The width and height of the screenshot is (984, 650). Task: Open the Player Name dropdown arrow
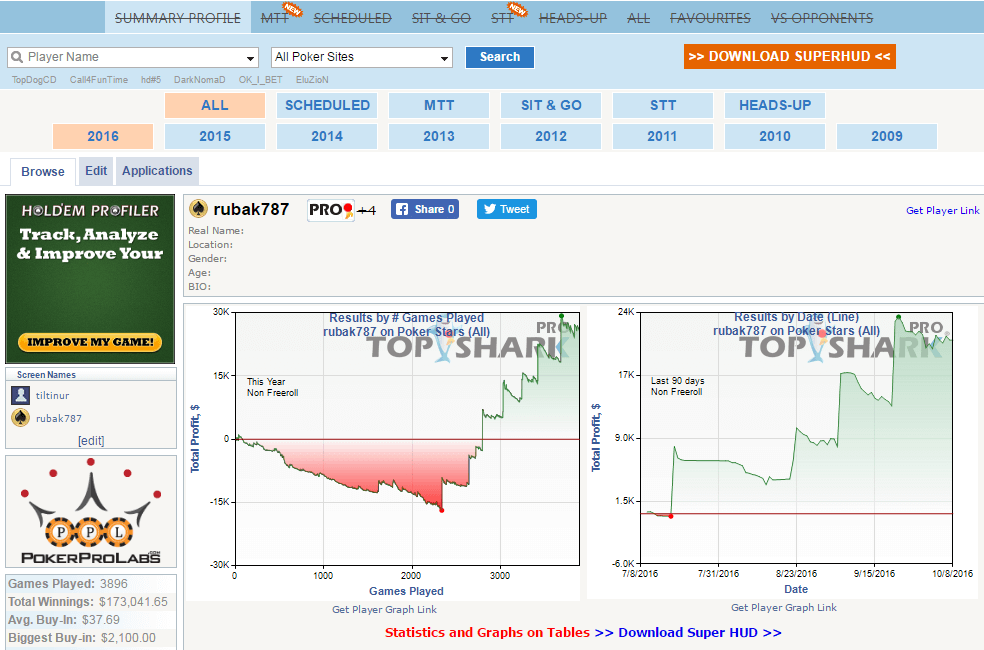point(250,58)
